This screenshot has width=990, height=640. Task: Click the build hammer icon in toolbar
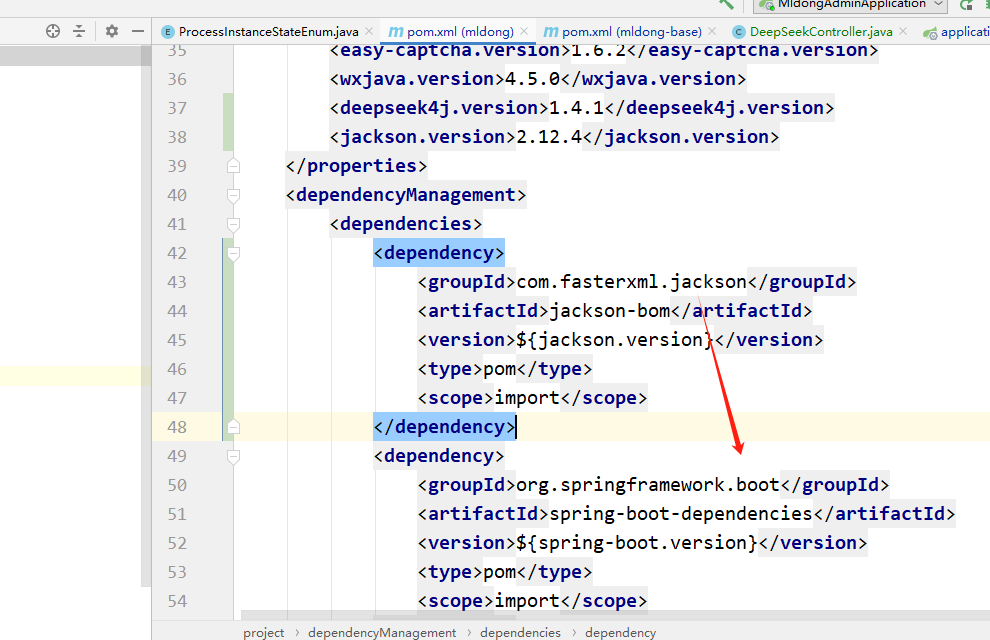click(727, 4)
